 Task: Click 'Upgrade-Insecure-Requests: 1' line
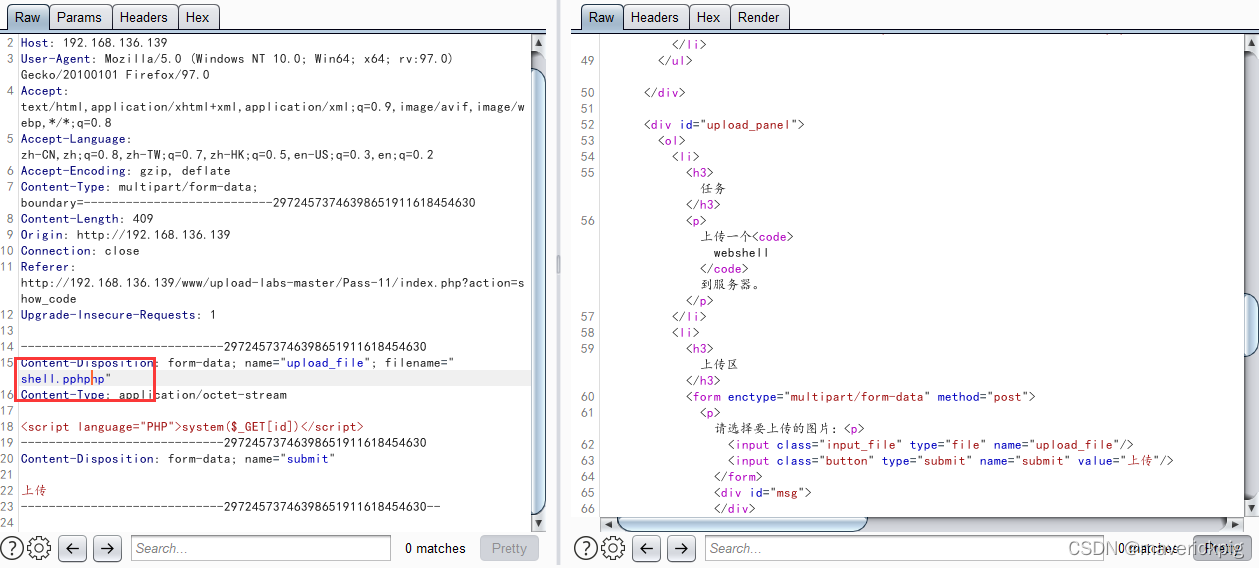118,315
